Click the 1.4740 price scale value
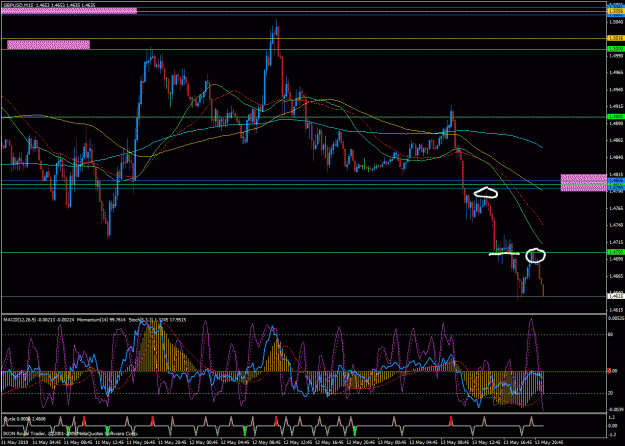This screenshot has width=625, height=446. [616, 225]
